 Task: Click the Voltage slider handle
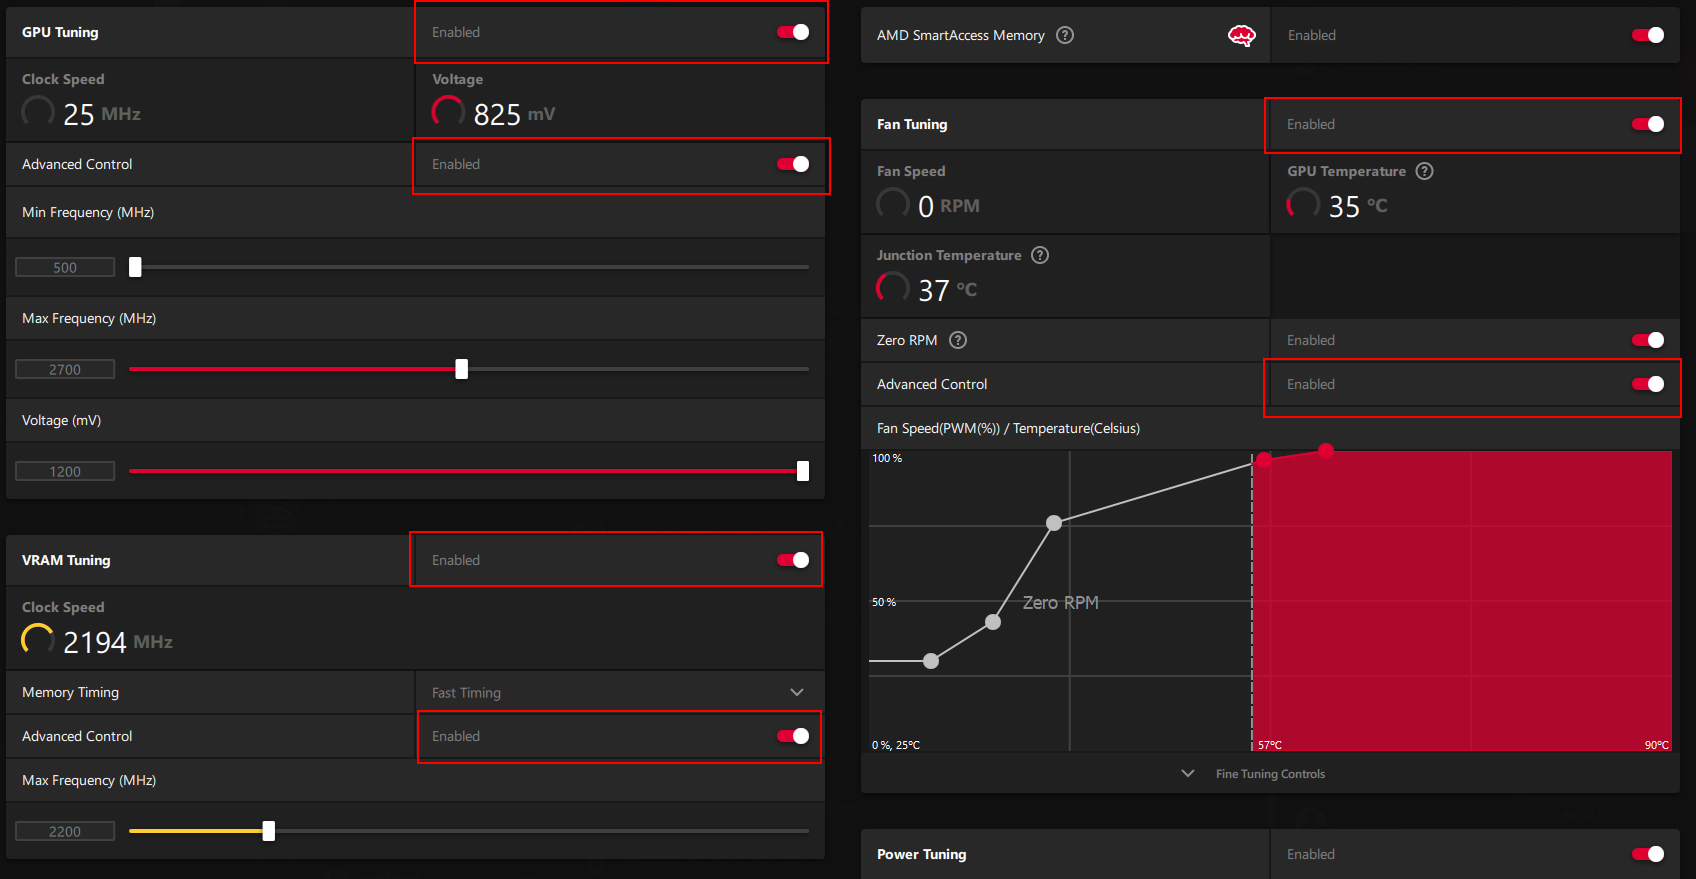803,471
